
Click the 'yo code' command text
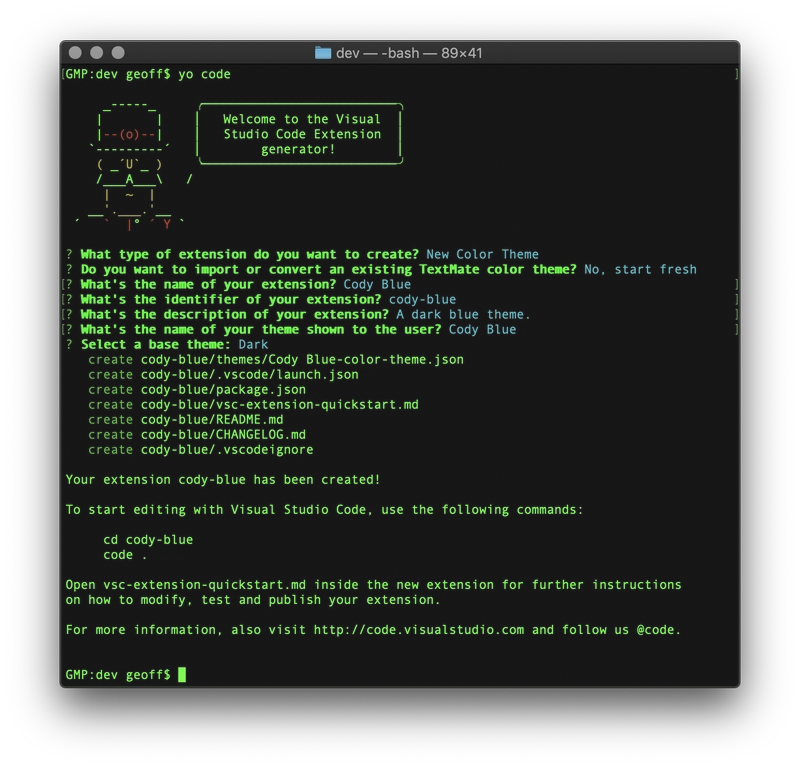204,75
